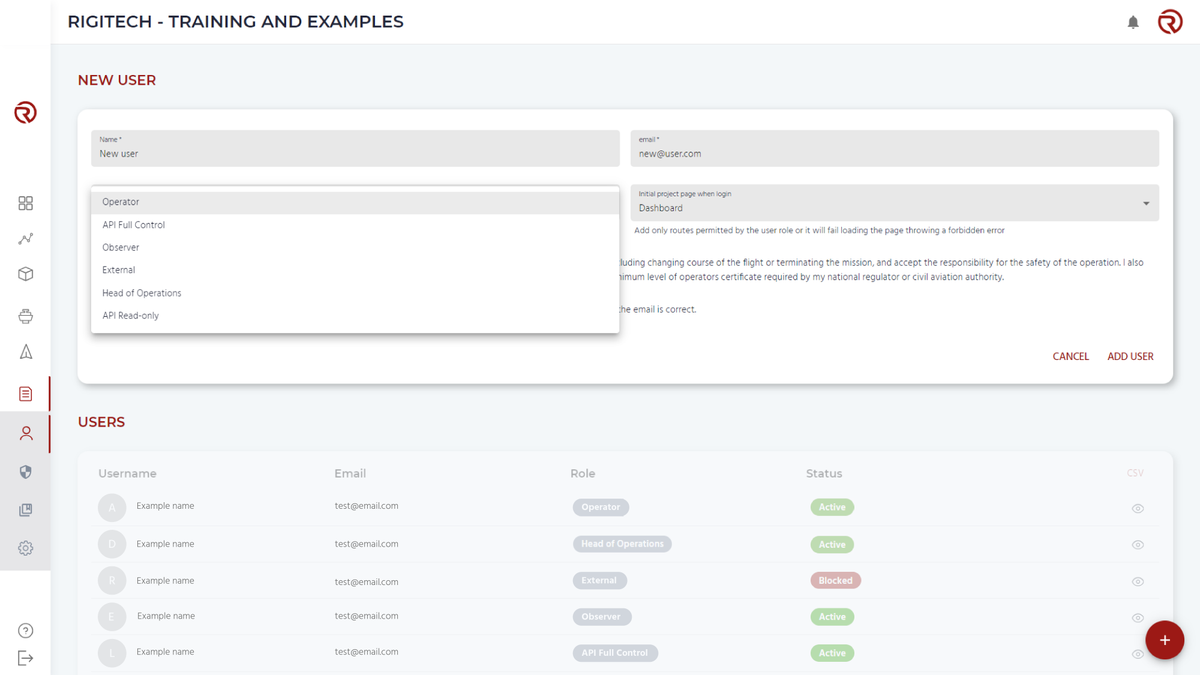The height and width of the screenshot is (675, 1200).
Task: Open the notifications bell
Action: pos(1133,21)
